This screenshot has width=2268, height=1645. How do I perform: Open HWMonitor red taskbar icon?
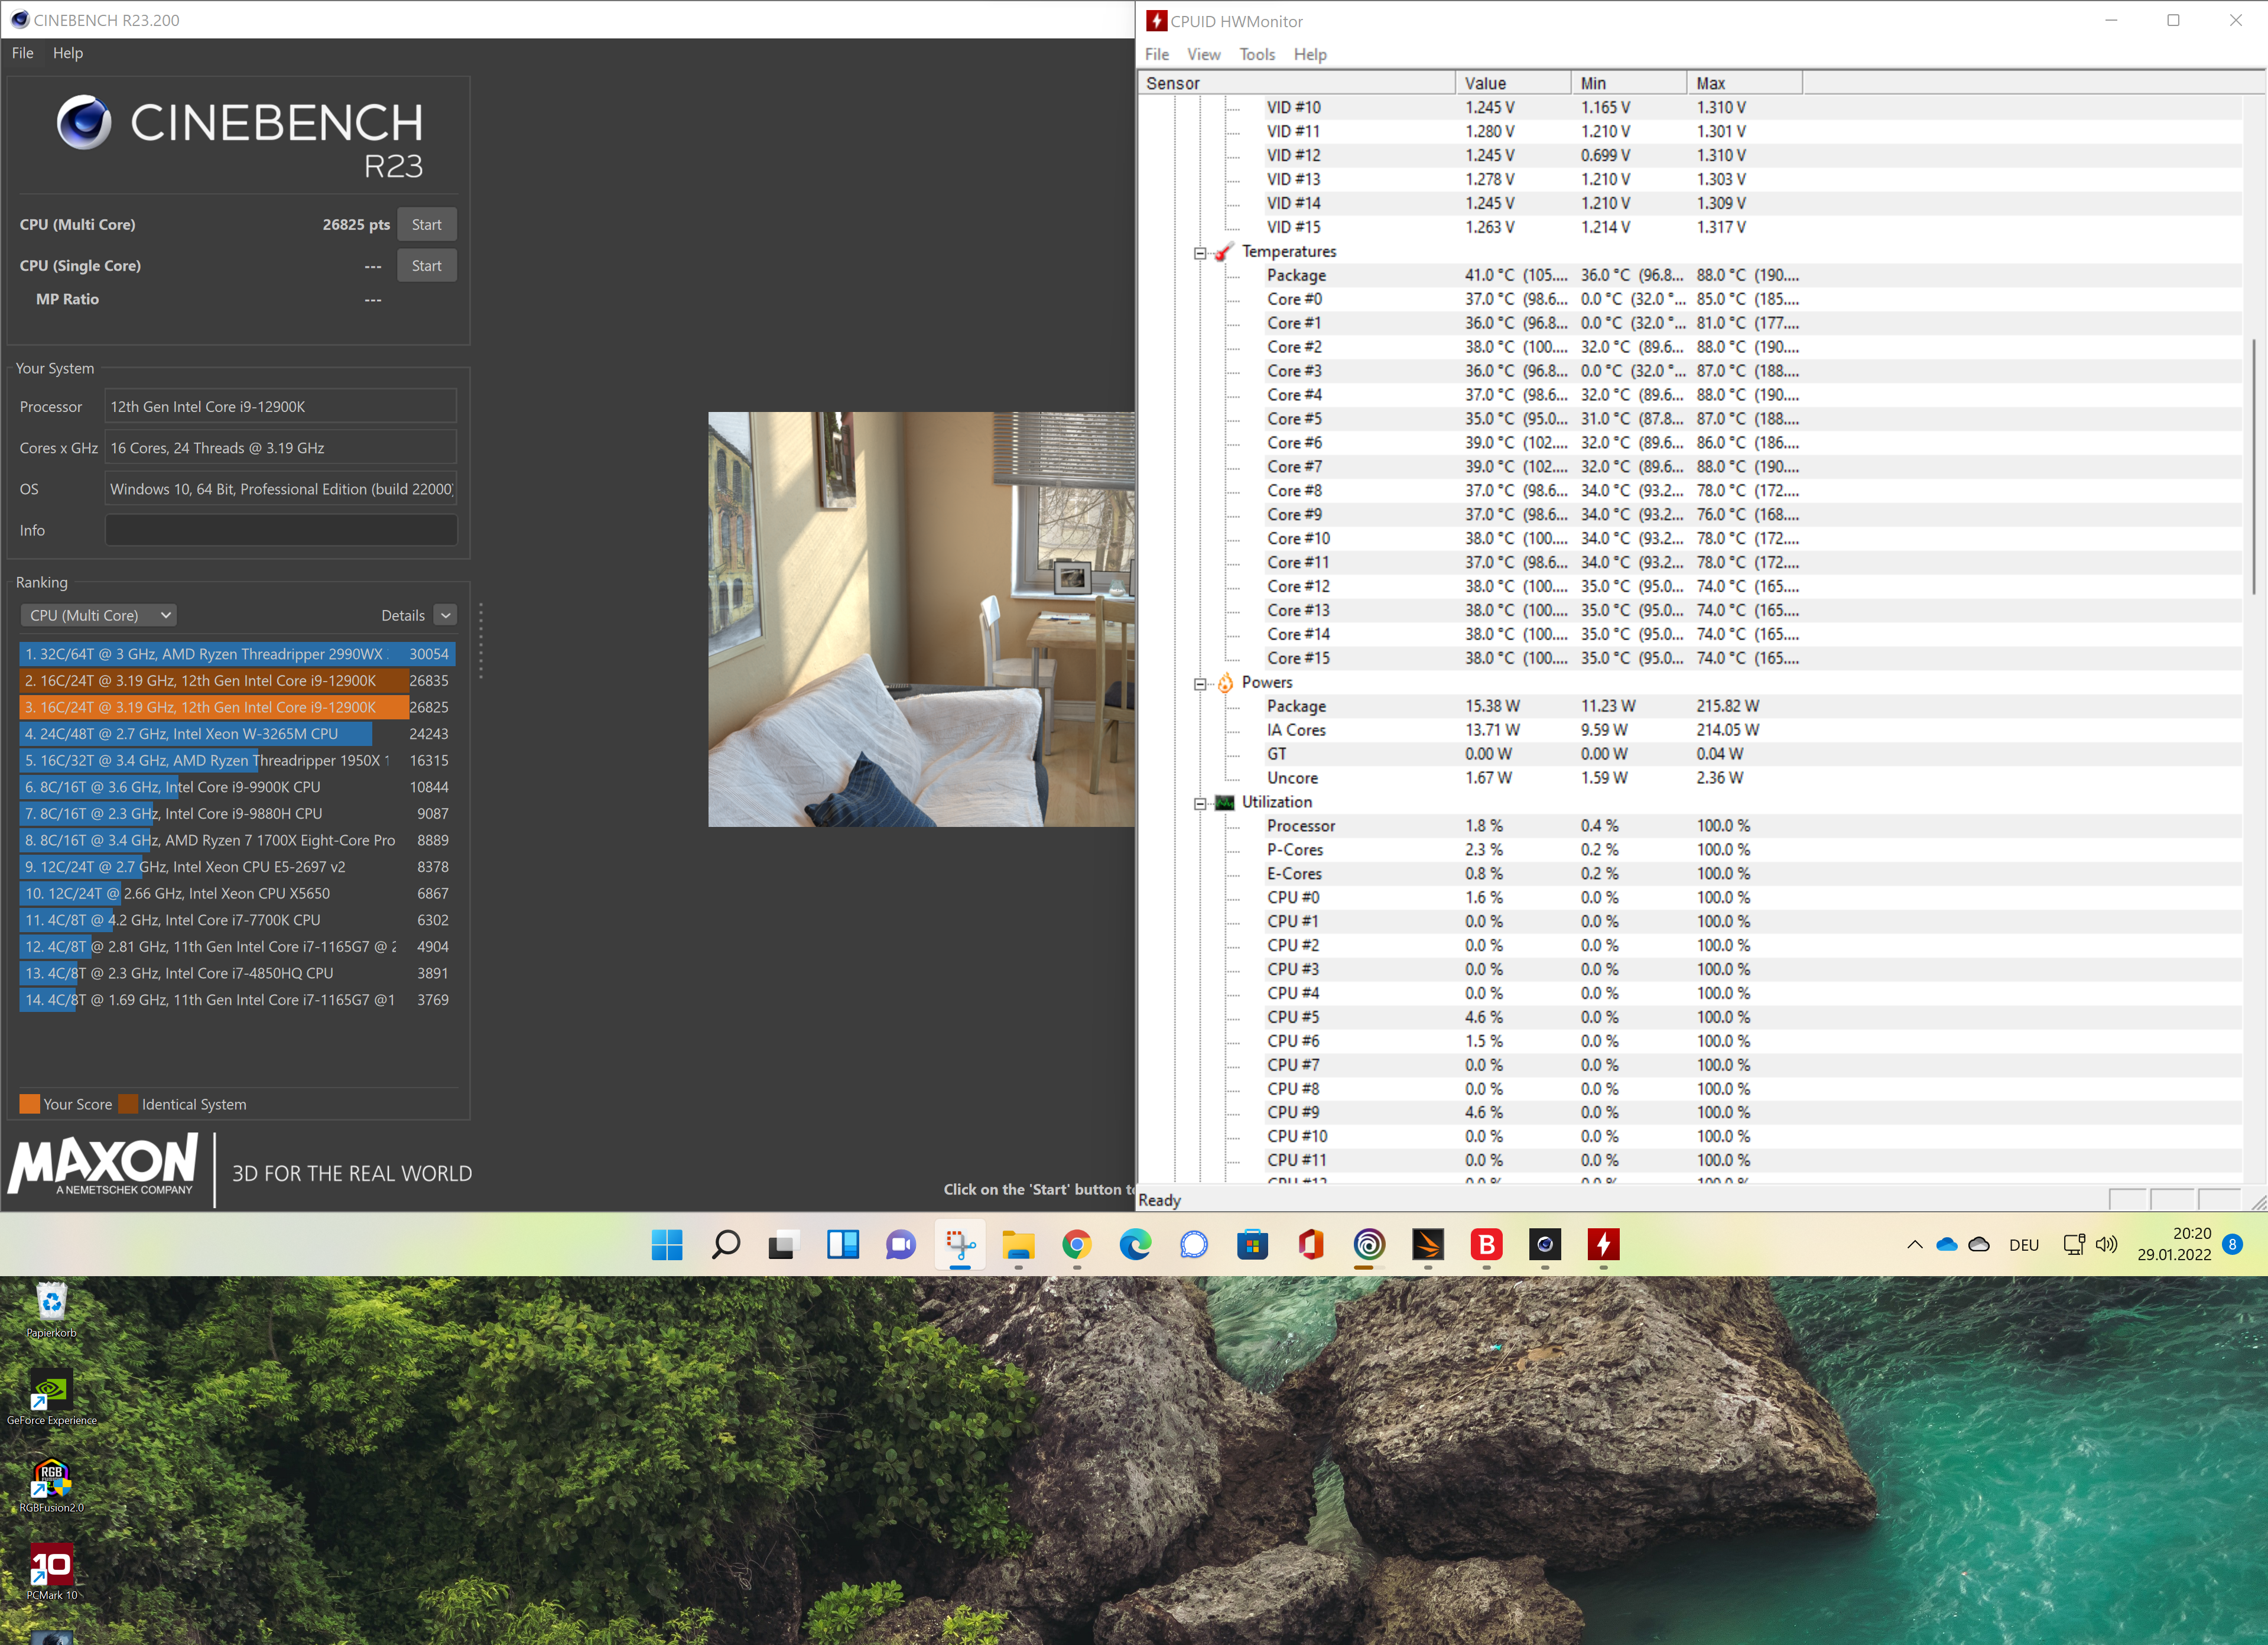[1603, 1245]
